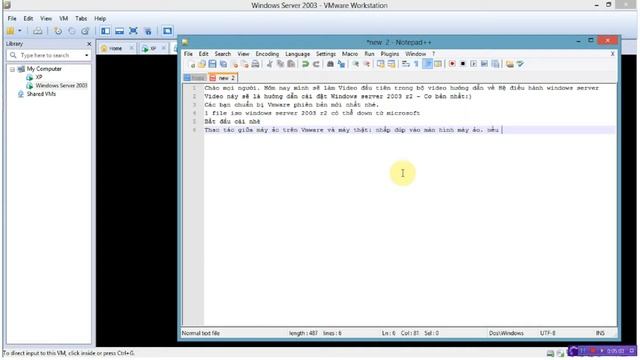
Task: Open the dropdown arrow beside VMware power button
Action: (19, 31)
